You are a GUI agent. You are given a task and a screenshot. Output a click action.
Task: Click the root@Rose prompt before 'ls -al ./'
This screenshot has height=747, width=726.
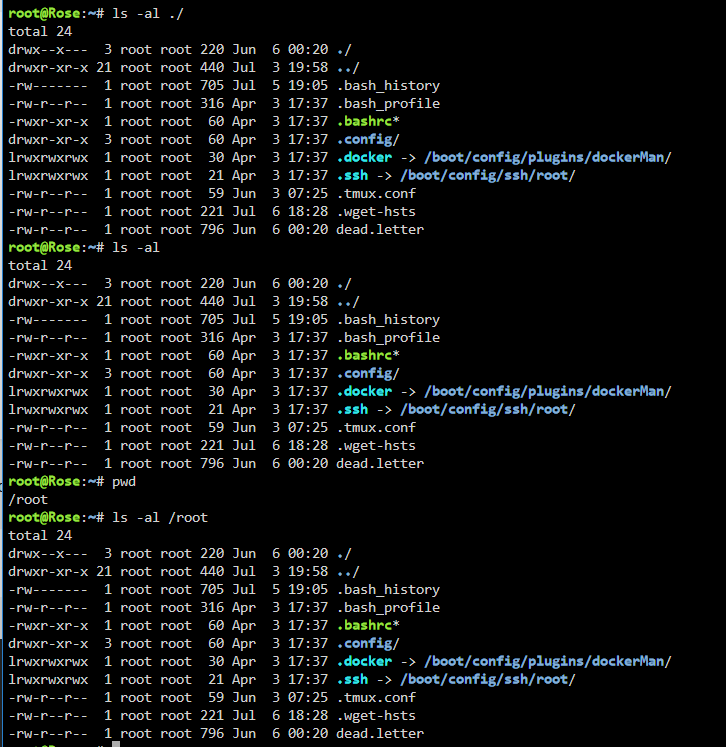(x=56, y=13)
